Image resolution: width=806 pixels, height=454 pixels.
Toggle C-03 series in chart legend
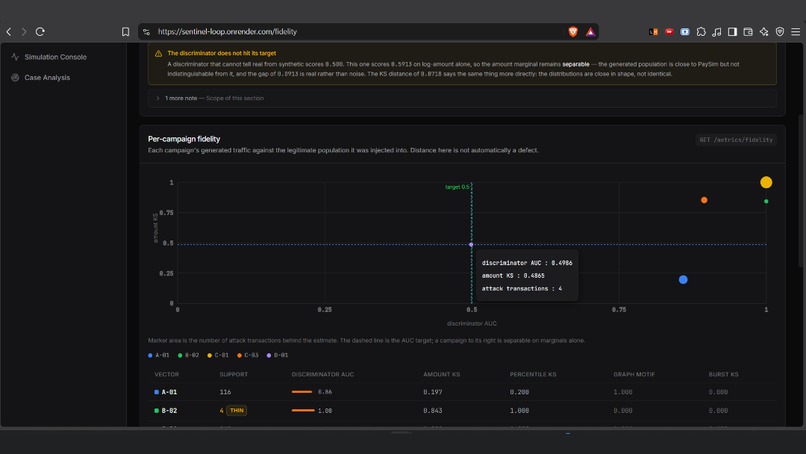[248, 355]
